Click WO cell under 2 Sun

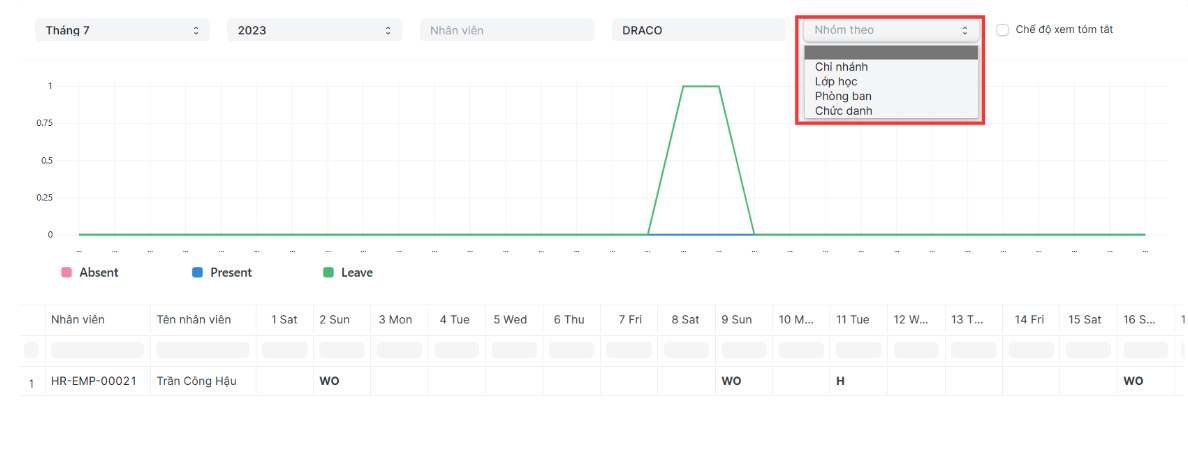pyautogui.click(x=342, y=381)
